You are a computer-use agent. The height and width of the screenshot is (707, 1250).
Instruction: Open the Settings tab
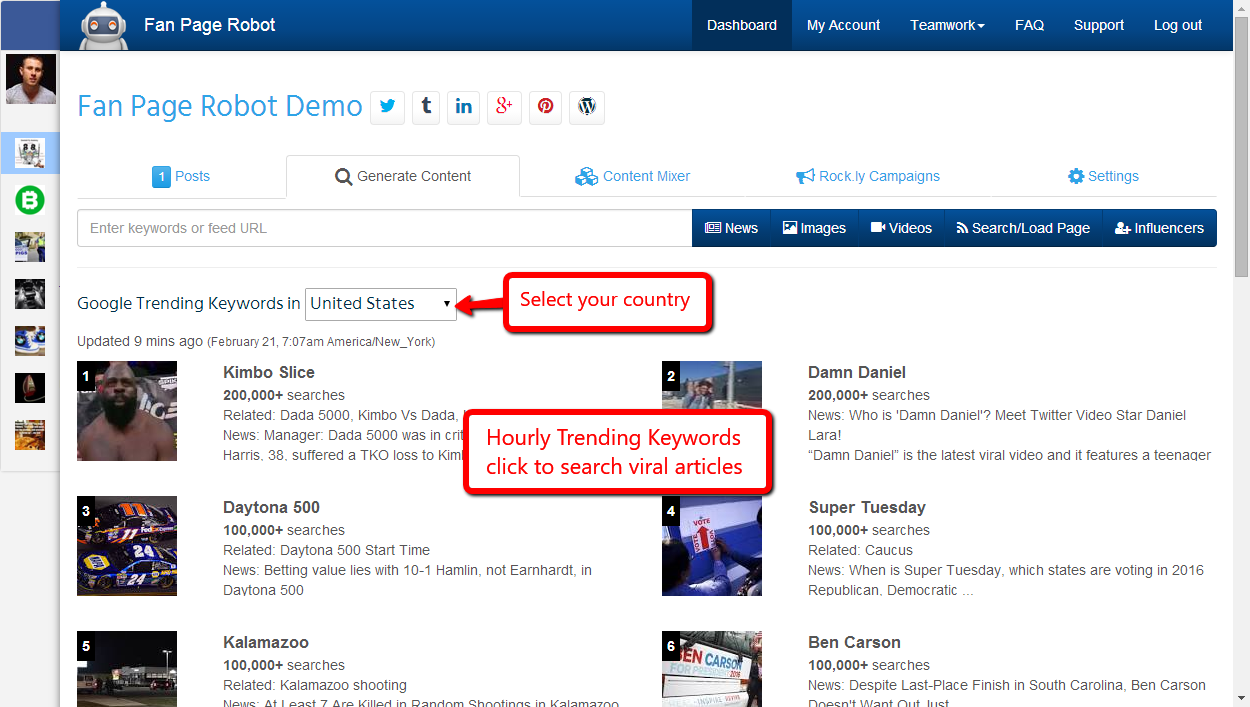(x=1103, y=176)
